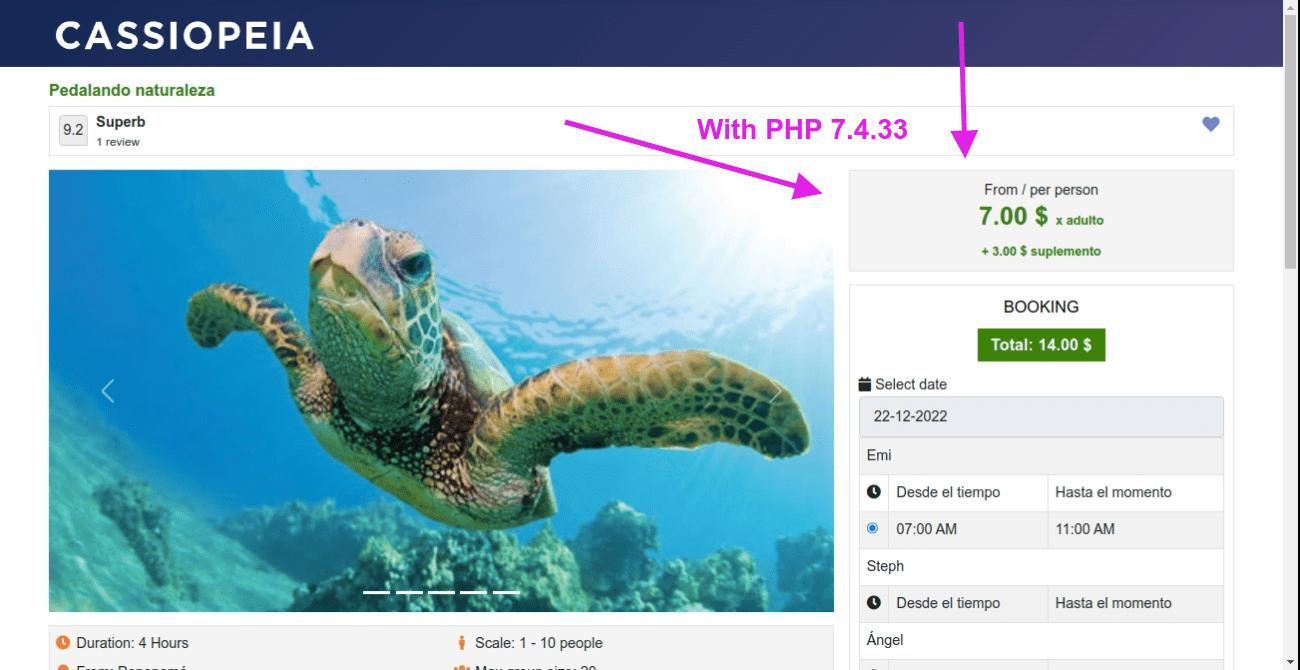This screenshot has height=670, width=1300.
Task: Click the page vertical scrollbar down arrow
Action: [1291, 662]
